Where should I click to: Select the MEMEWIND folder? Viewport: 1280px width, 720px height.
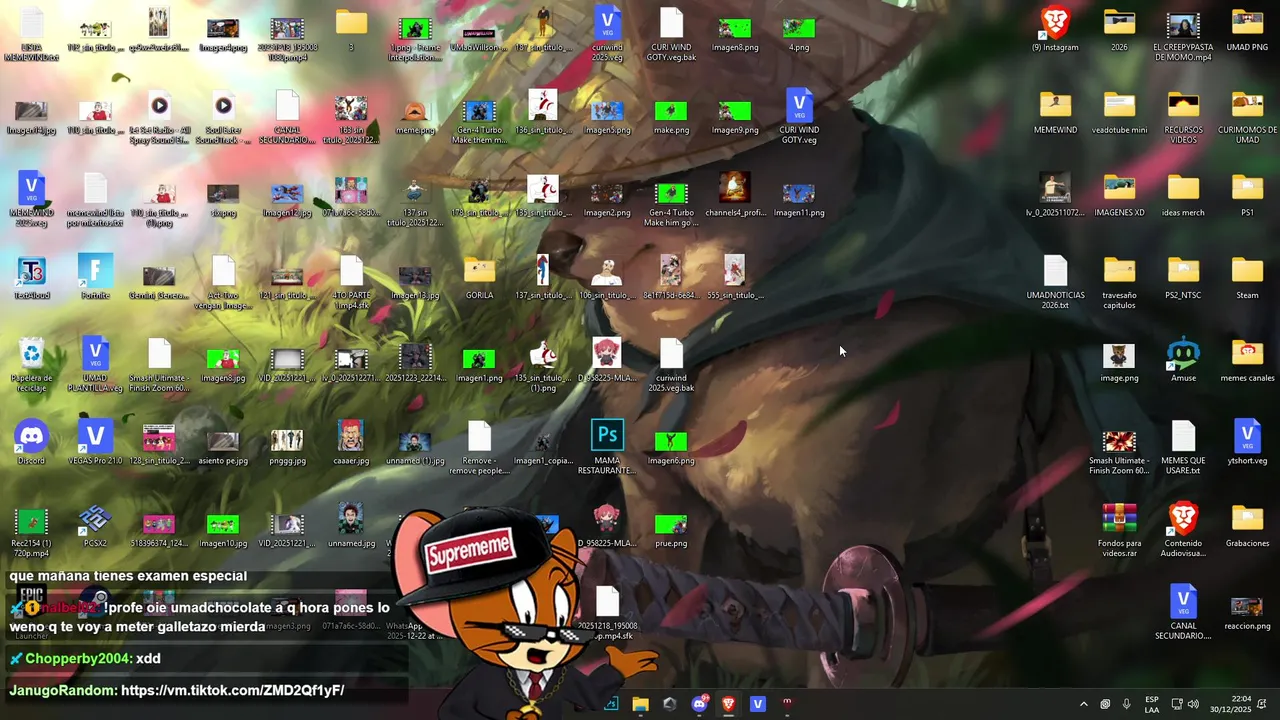tap(1055, 112)
